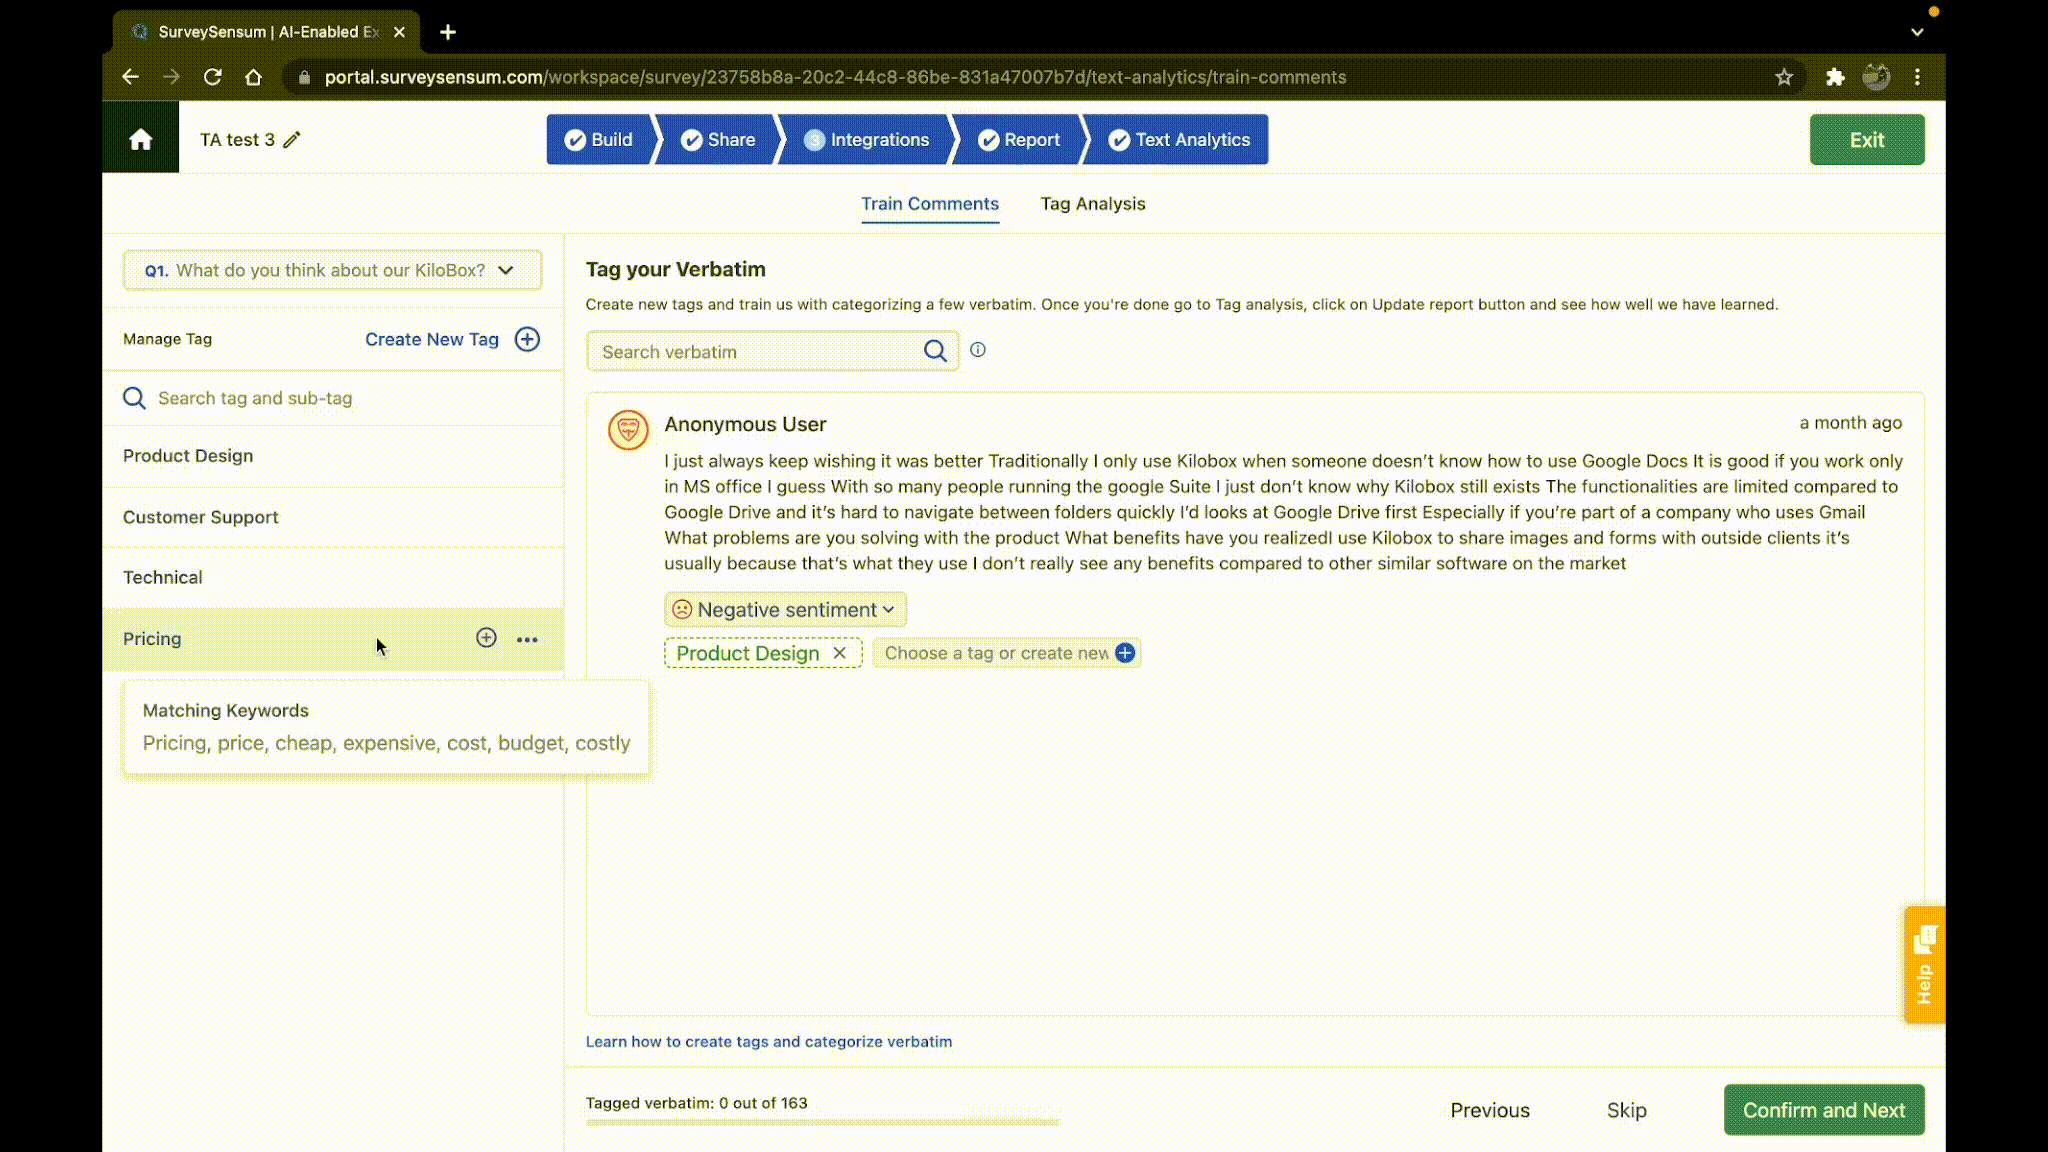The height and width of the screenshot is (1152, 2048).
Task: Click the add sub-tag plus icon on Pricing
Action: (487, 637)
